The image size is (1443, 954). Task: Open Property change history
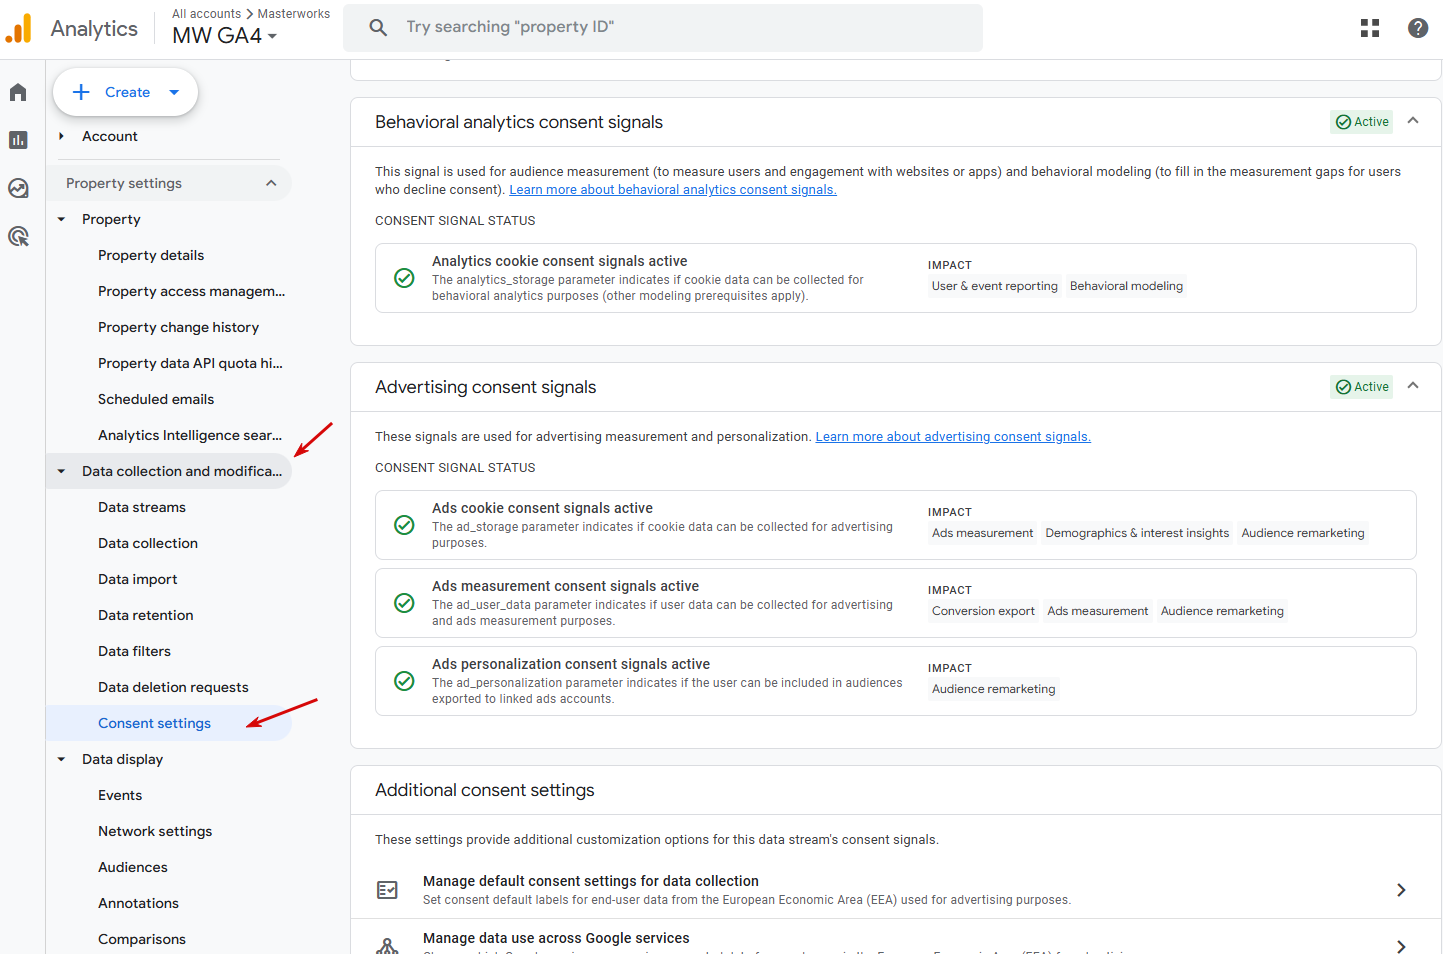(178, 327)
